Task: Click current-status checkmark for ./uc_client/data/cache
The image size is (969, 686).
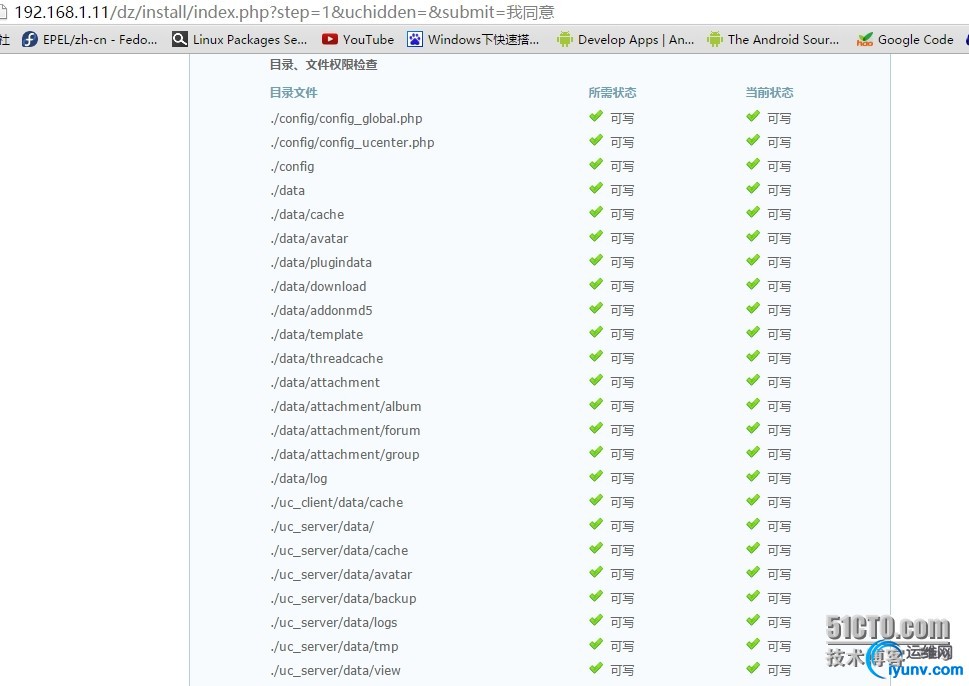Action: point(753,500)
